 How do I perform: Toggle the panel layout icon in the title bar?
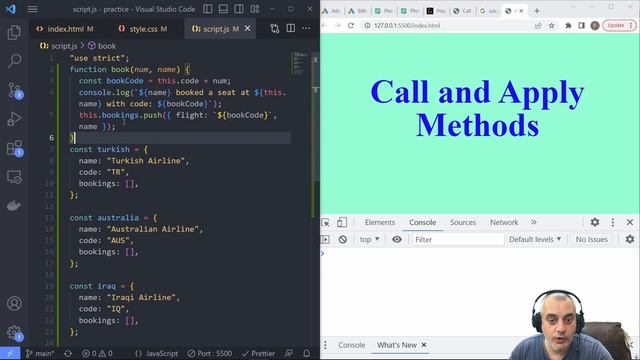pos(223,9)
